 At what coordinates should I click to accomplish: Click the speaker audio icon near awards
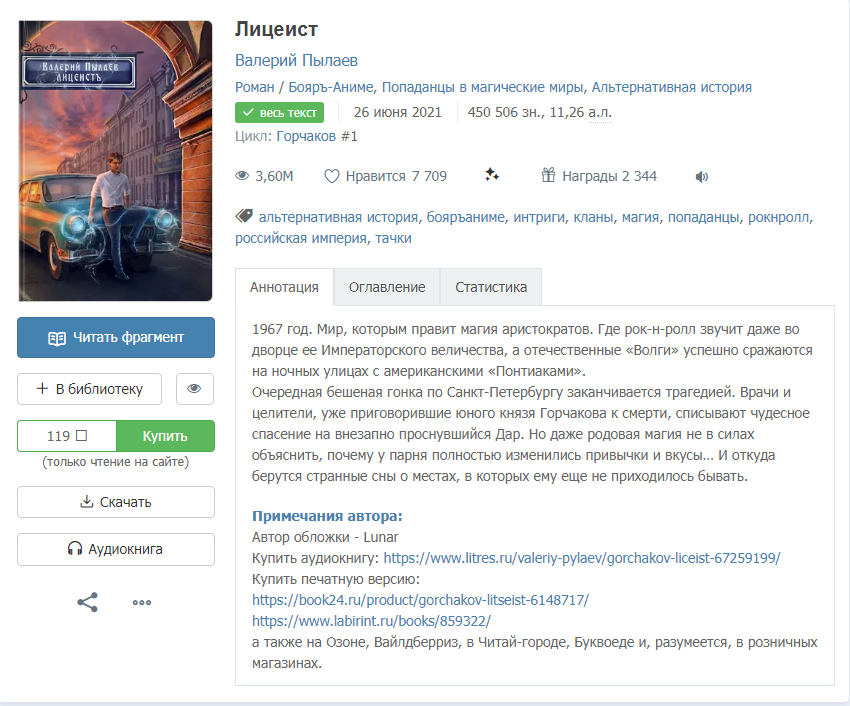pos(702,177)
